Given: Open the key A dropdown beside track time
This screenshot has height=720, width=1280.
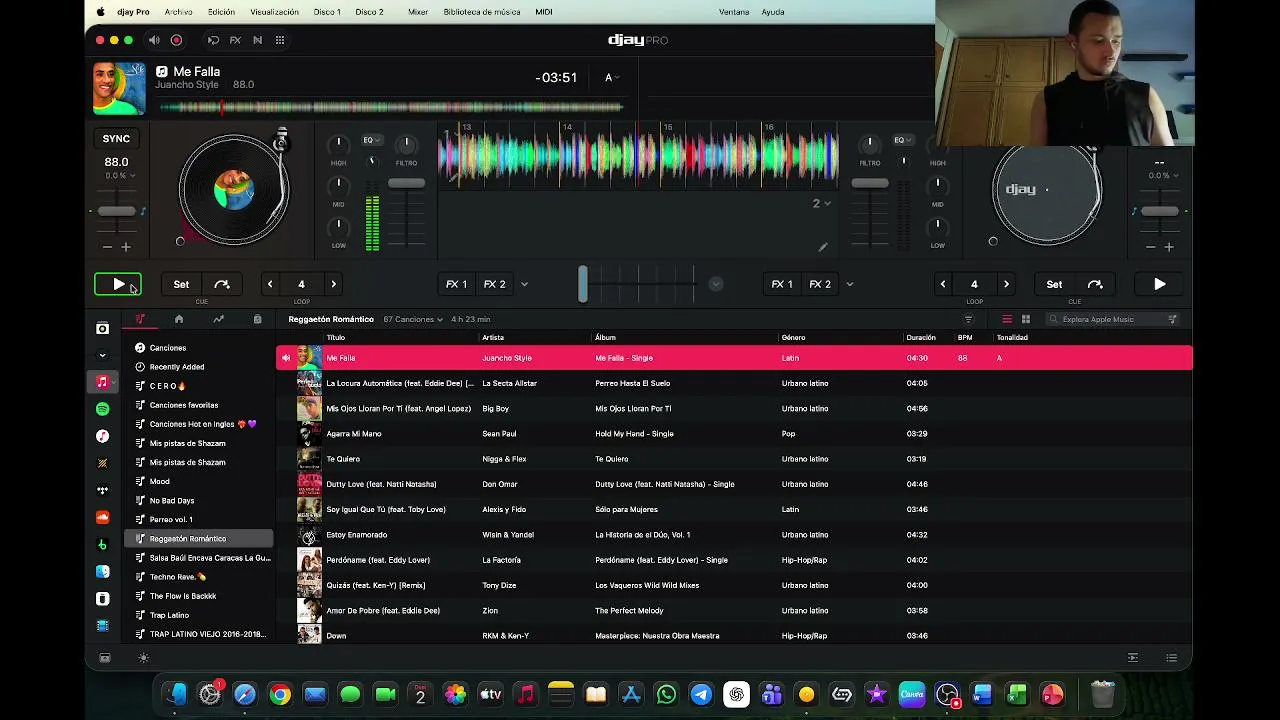Looking at the screenshot, I should pyautogui.click(x=612, y=78).
